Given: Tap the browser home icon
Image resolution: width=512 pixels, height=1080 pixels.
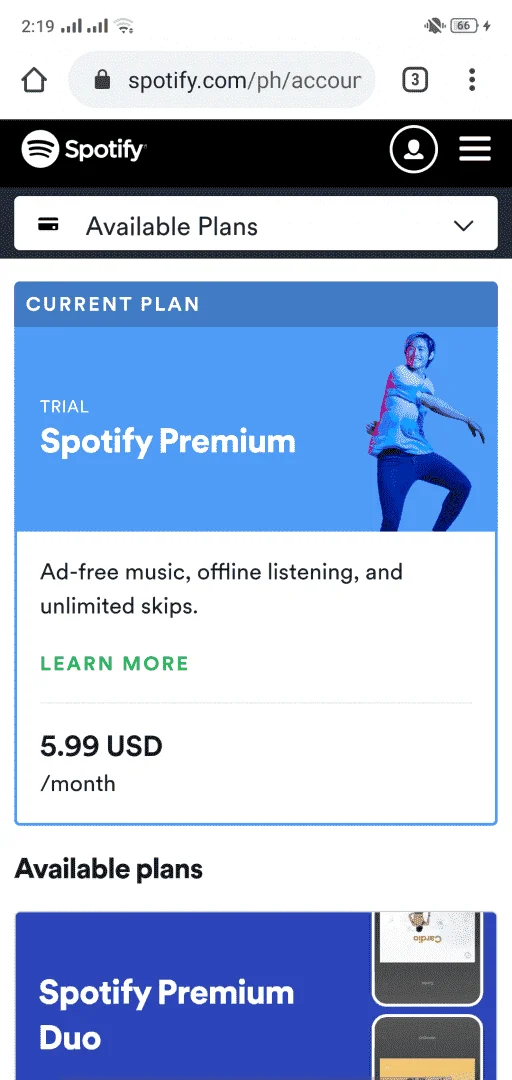Looking at the screenshot, I should pyautogui.click(x=34, y=81).
